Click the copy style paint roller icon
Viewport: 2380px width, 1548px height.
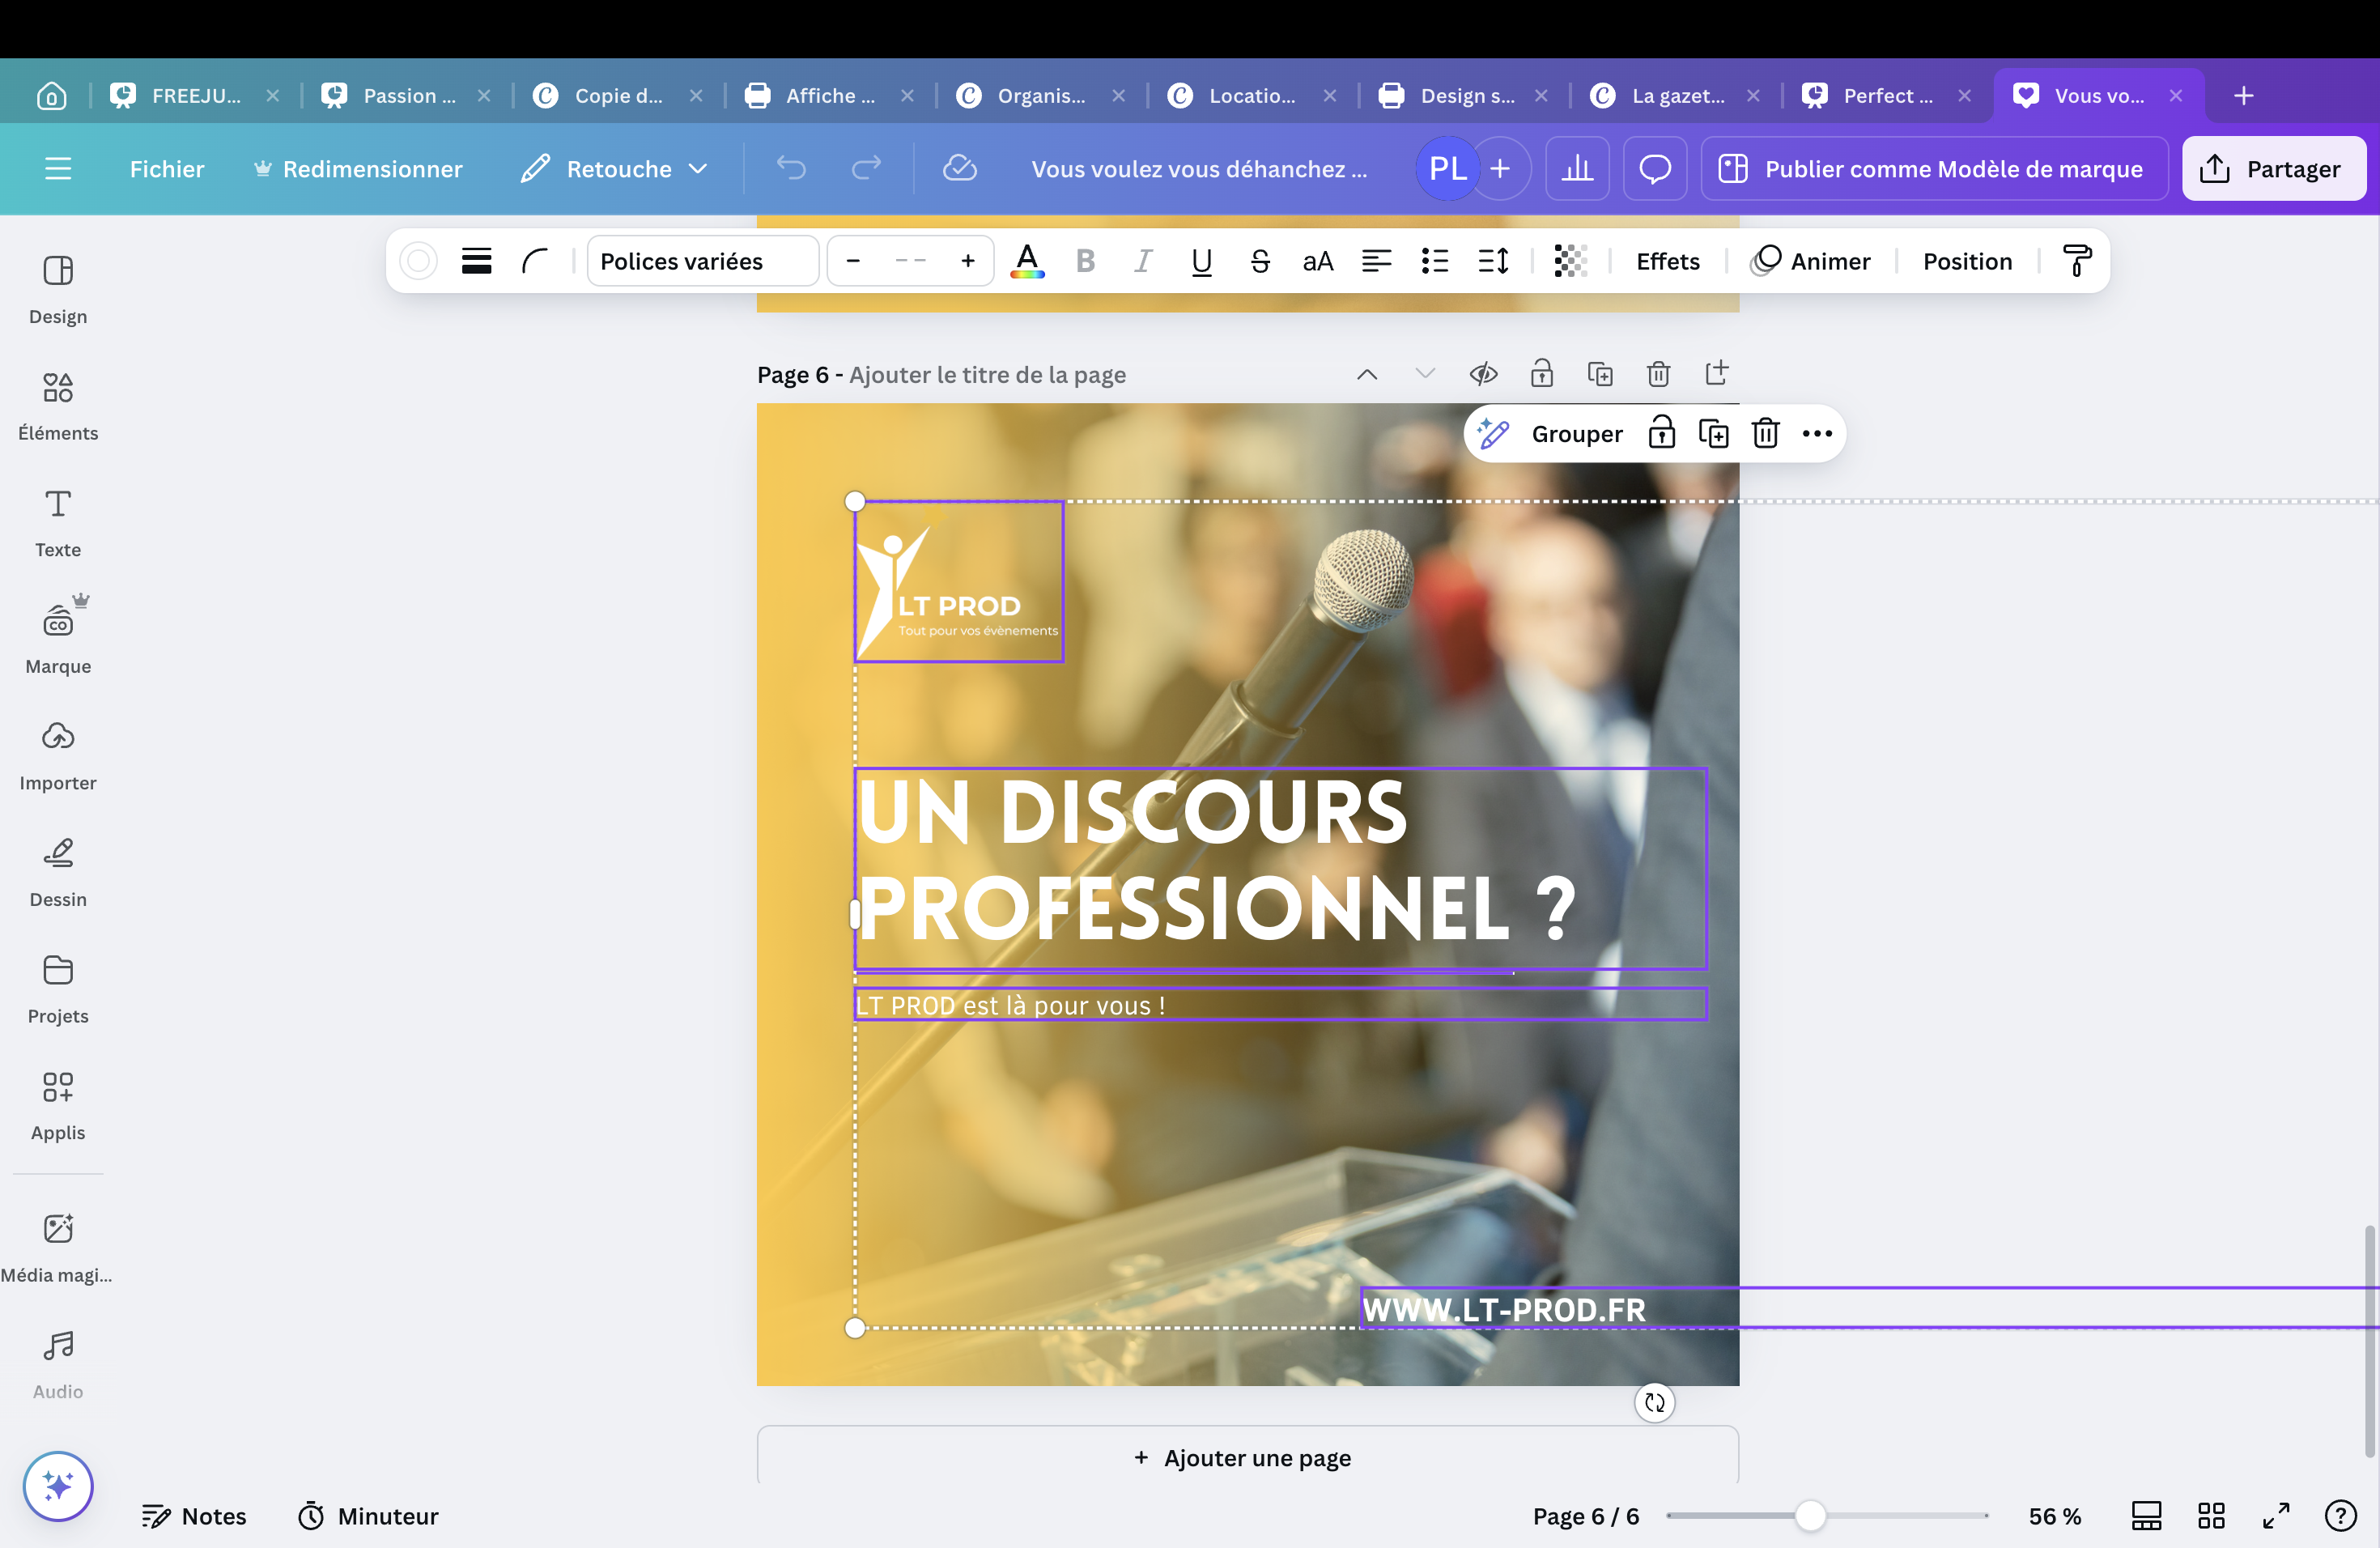(2077, 261)
